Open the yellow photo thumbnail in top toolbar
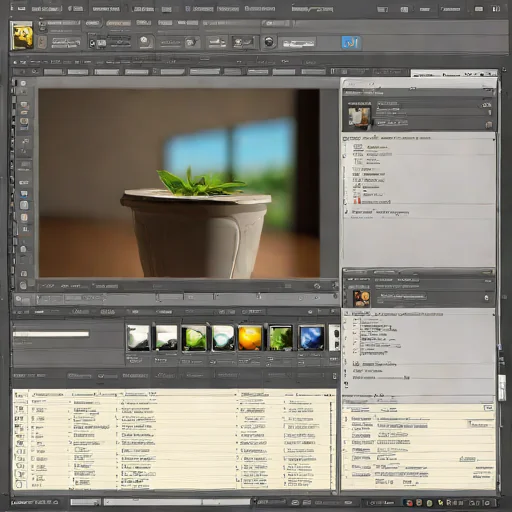 click(x=23, y=36)
